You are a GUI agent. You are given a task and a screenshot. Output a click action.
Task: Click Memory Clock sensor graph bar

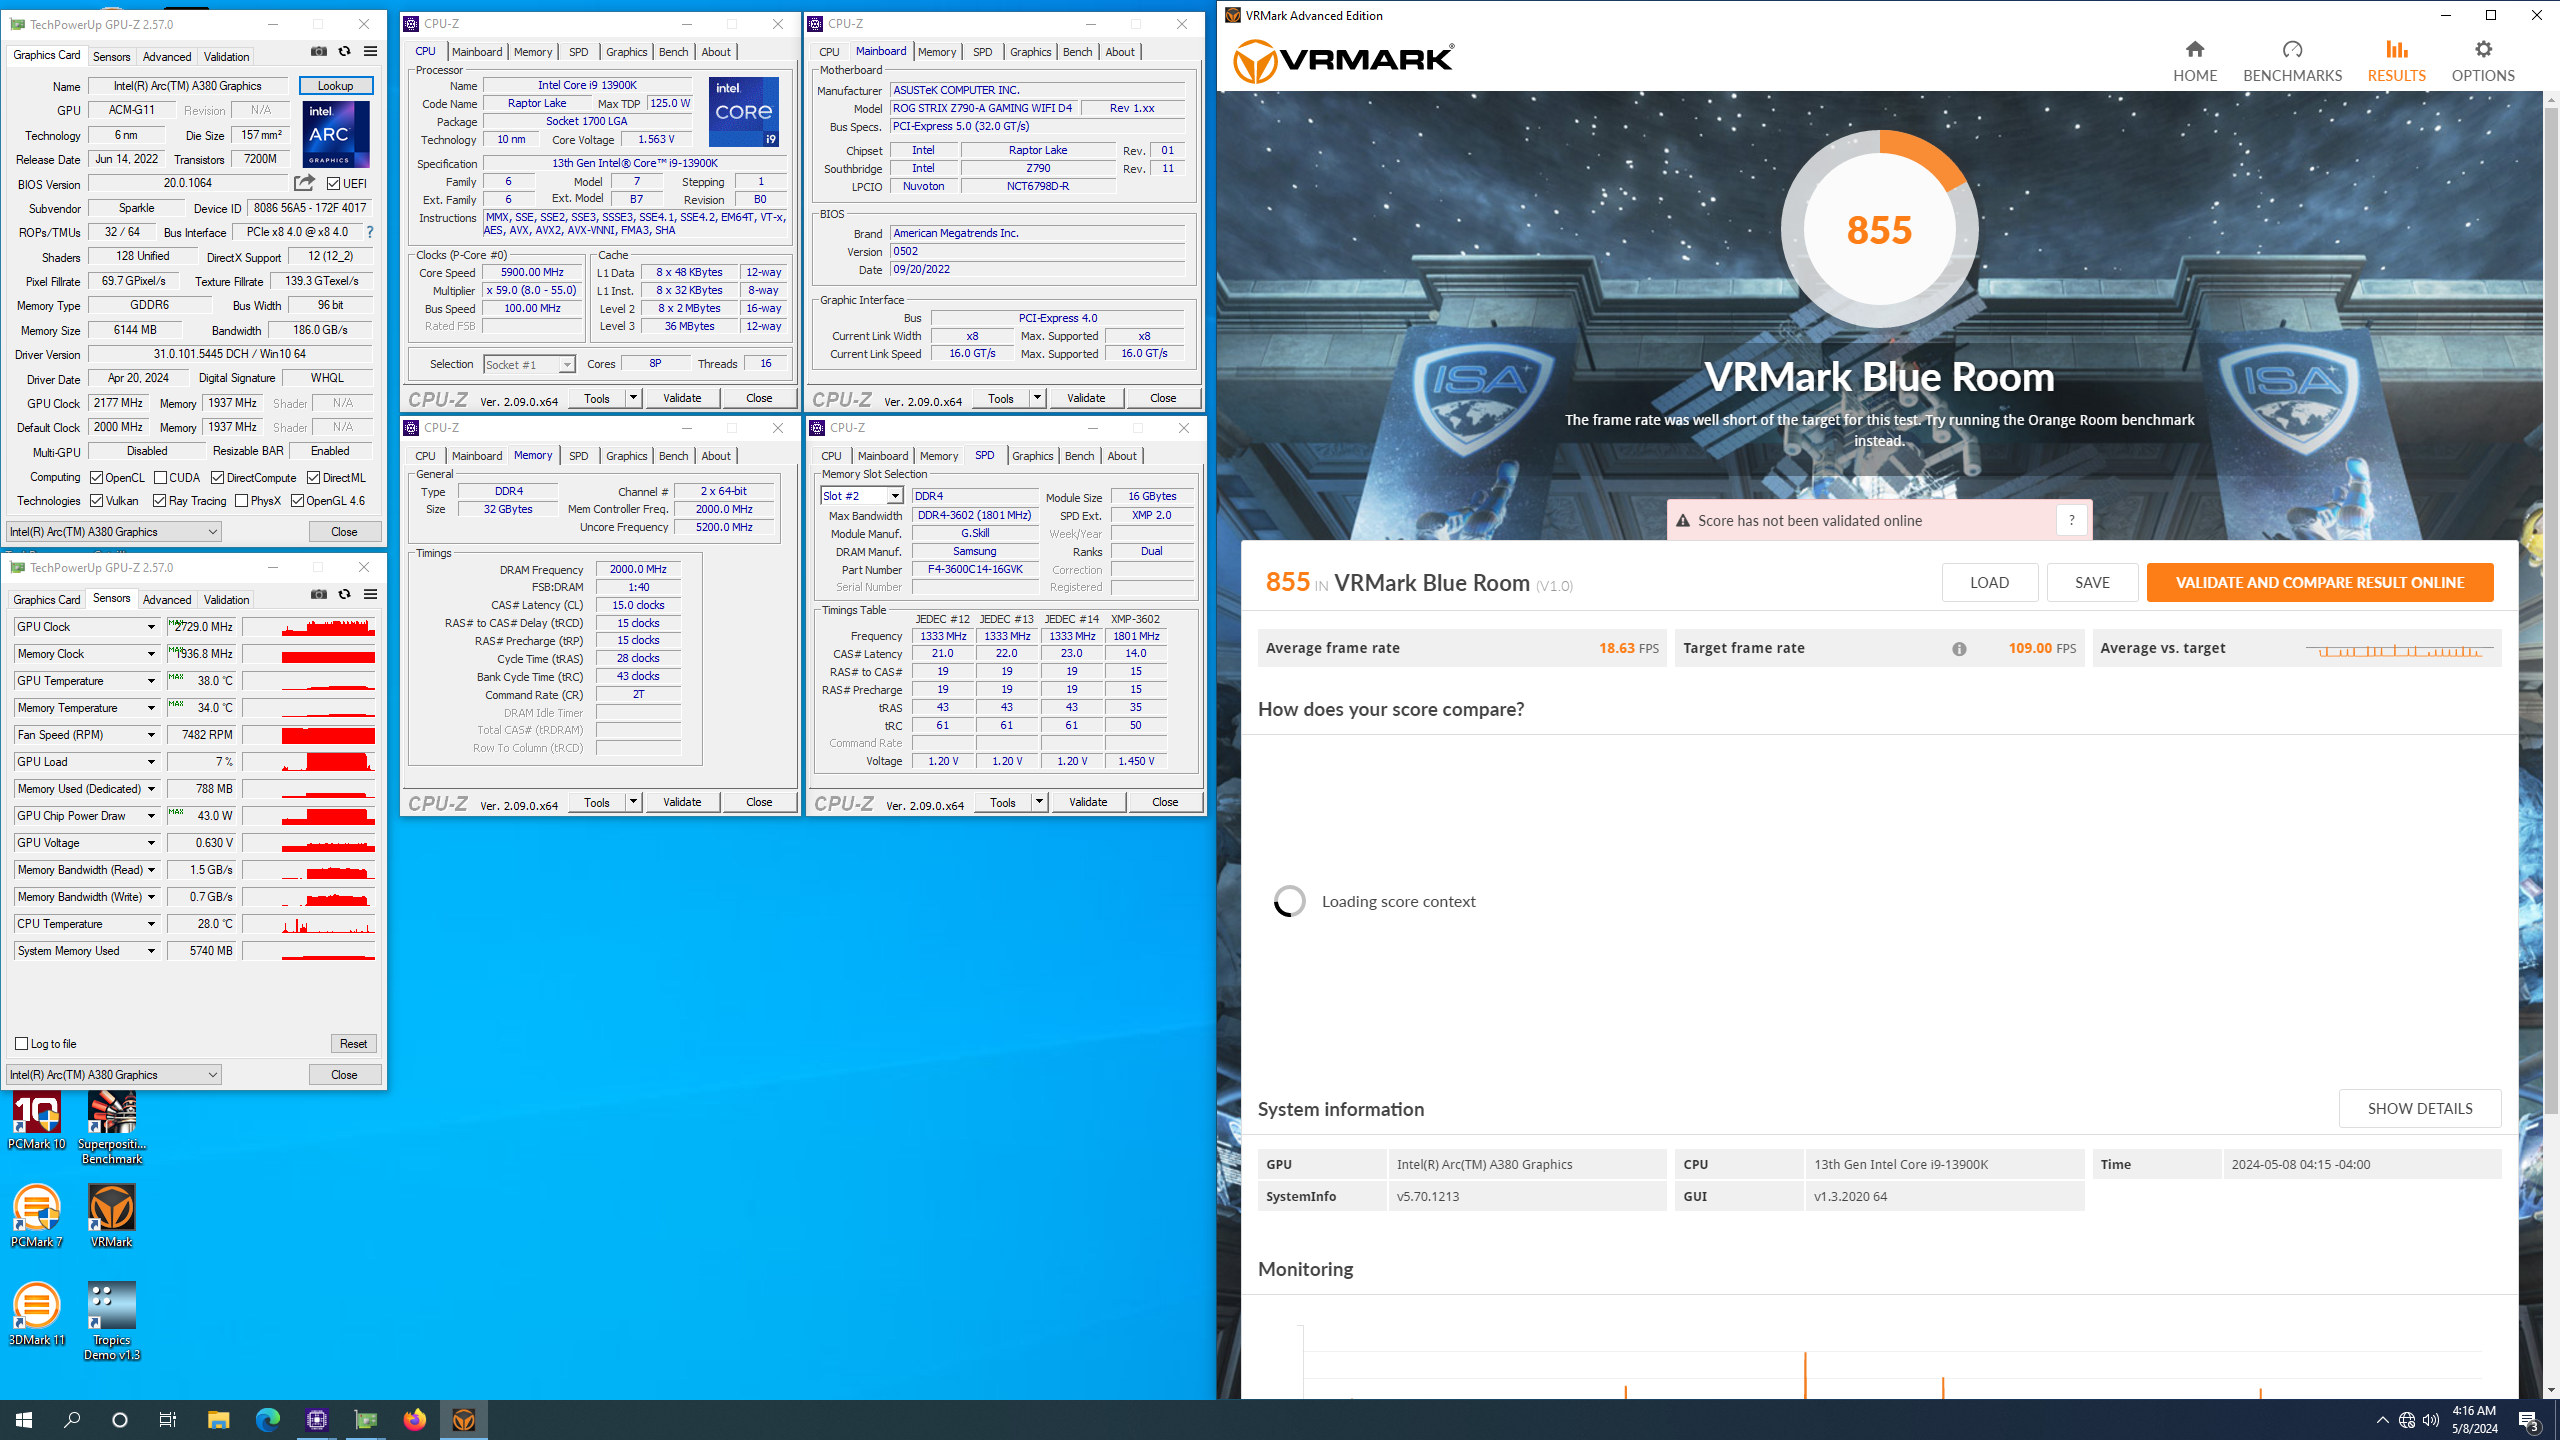coord(309,654)
